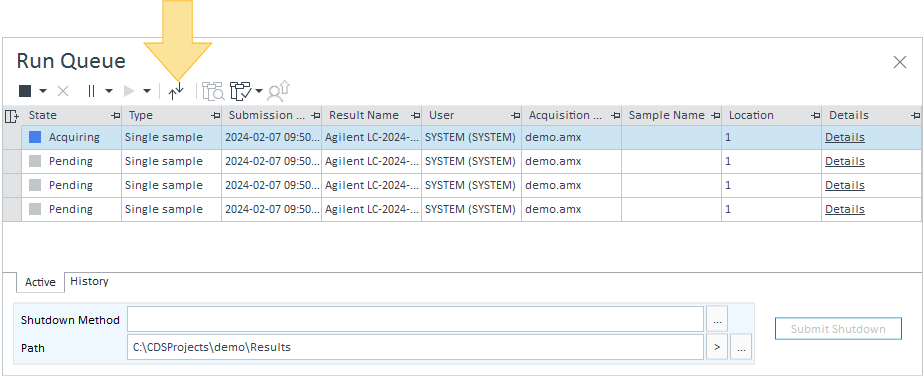Click the reorder queue up-down arrows icon

pyautogui.click(x=176, y=91)
